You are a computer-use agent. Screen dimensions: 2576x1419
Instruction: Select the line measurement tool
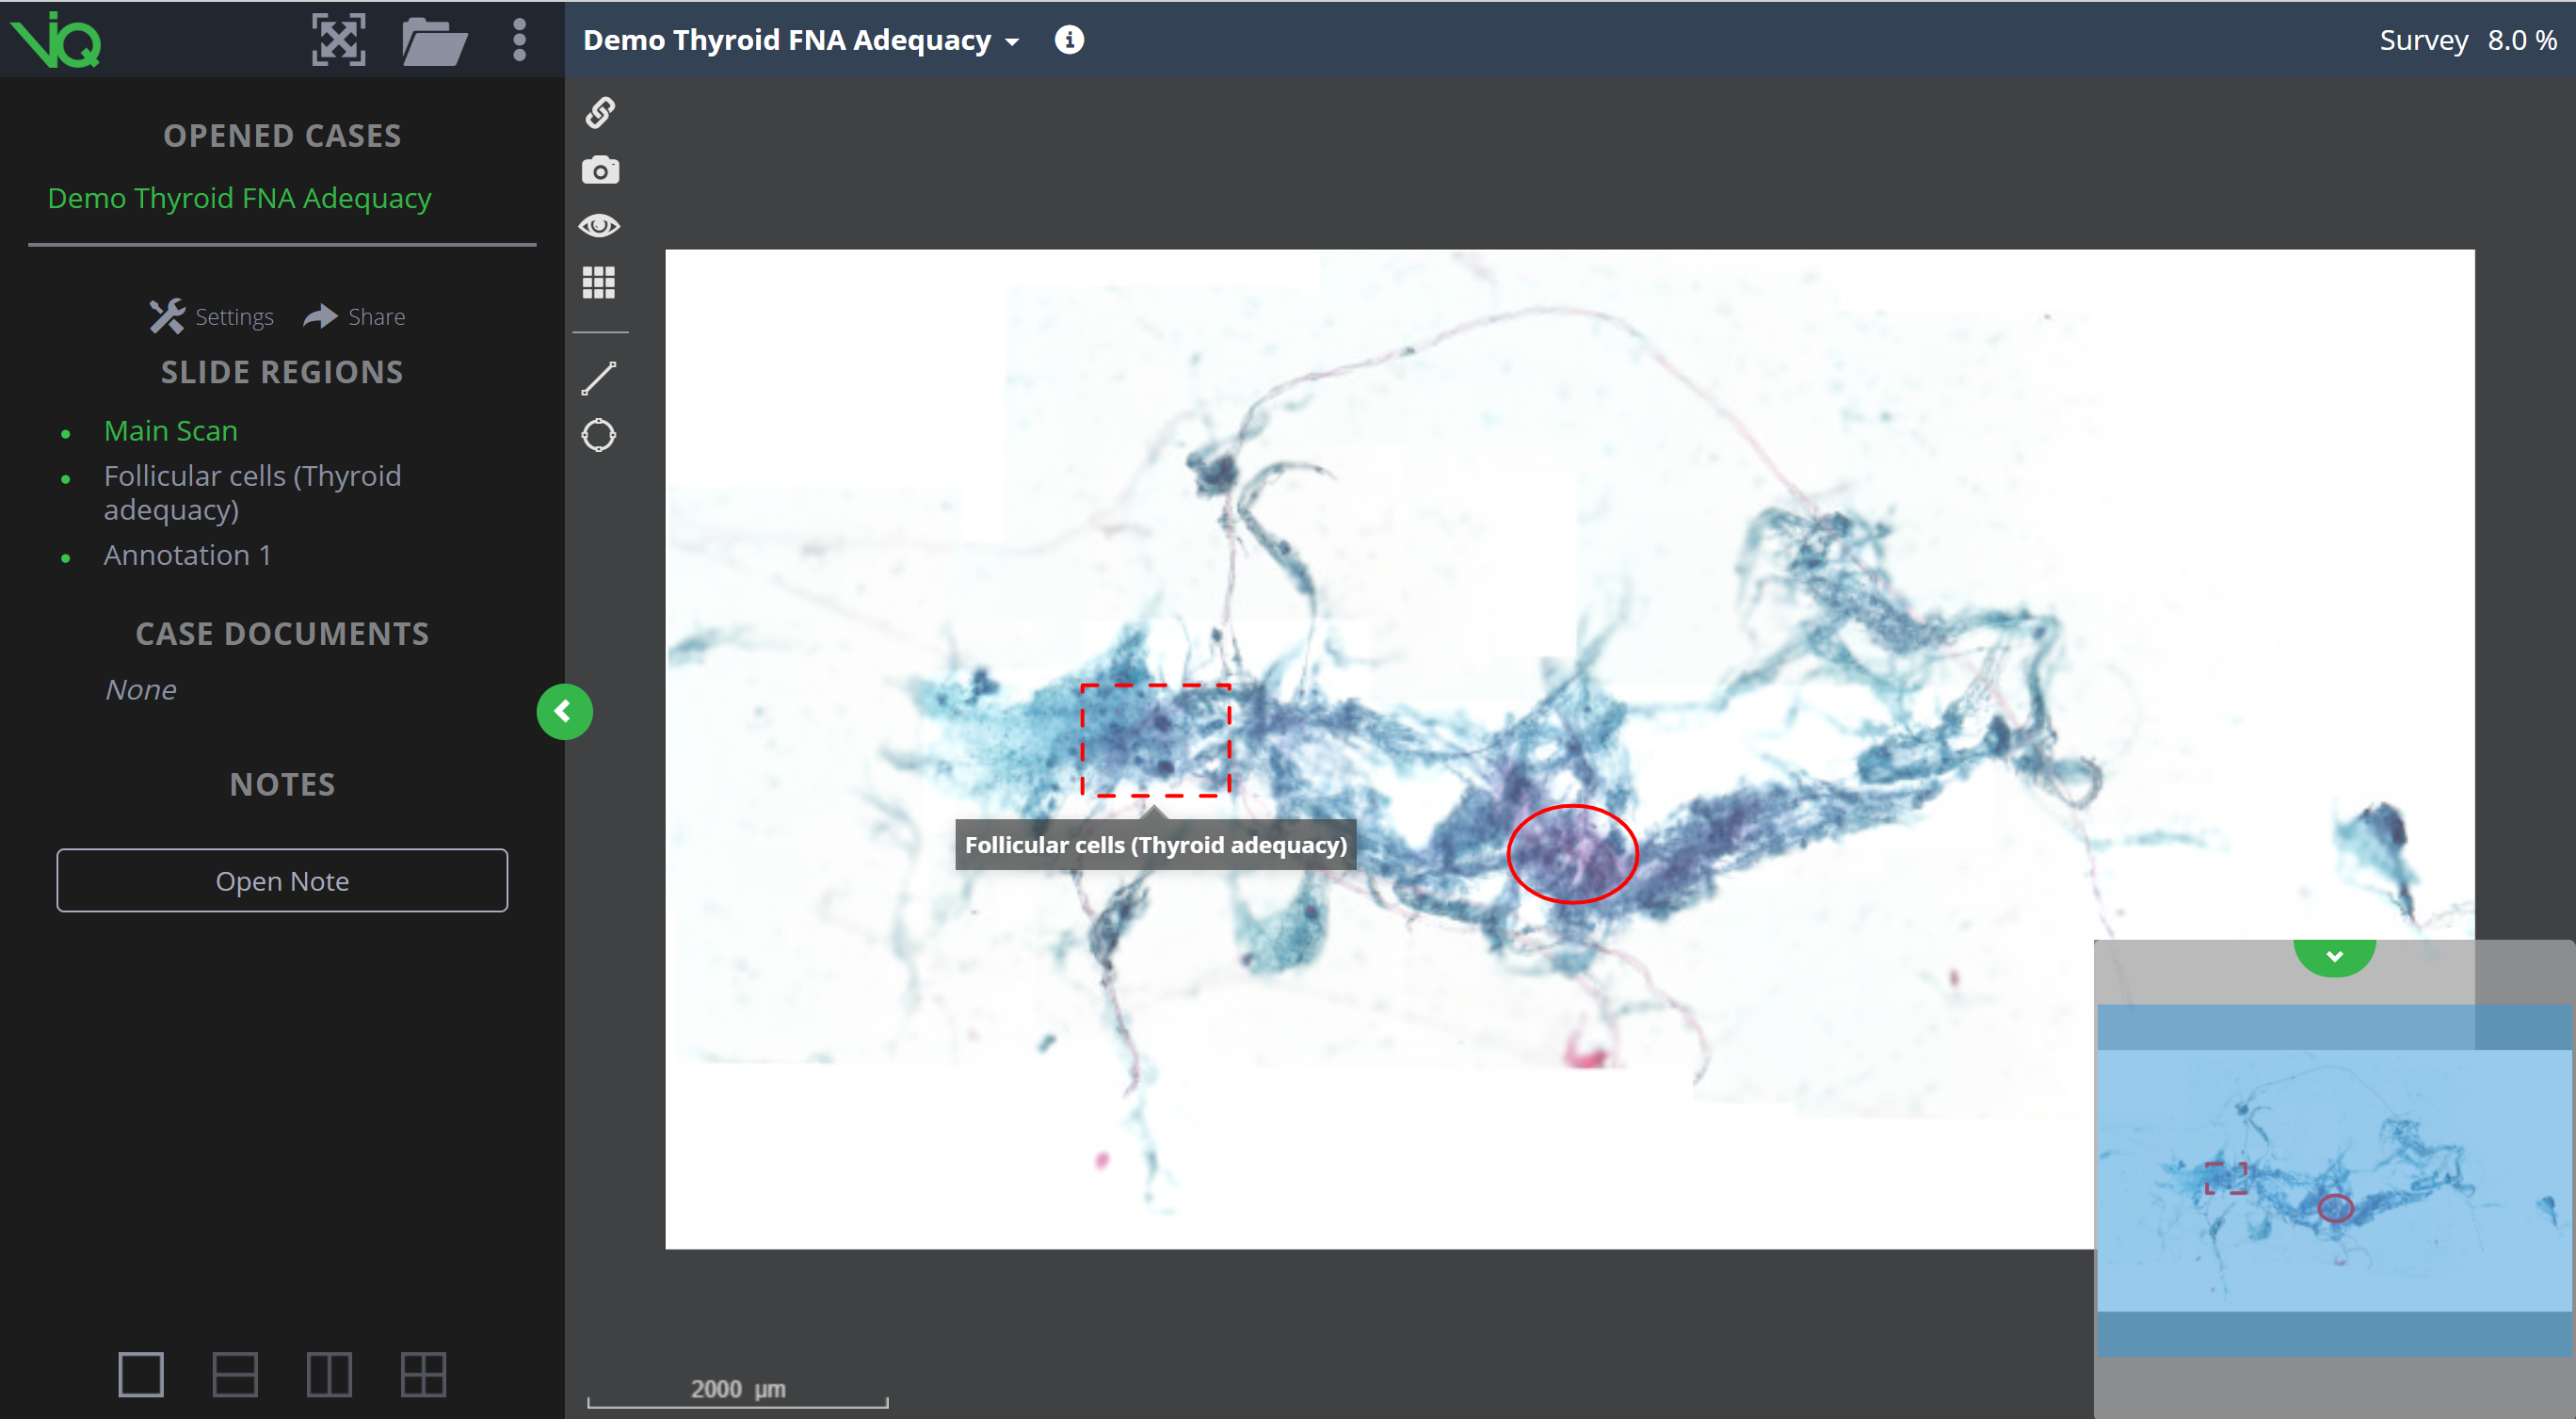point(599,378)
